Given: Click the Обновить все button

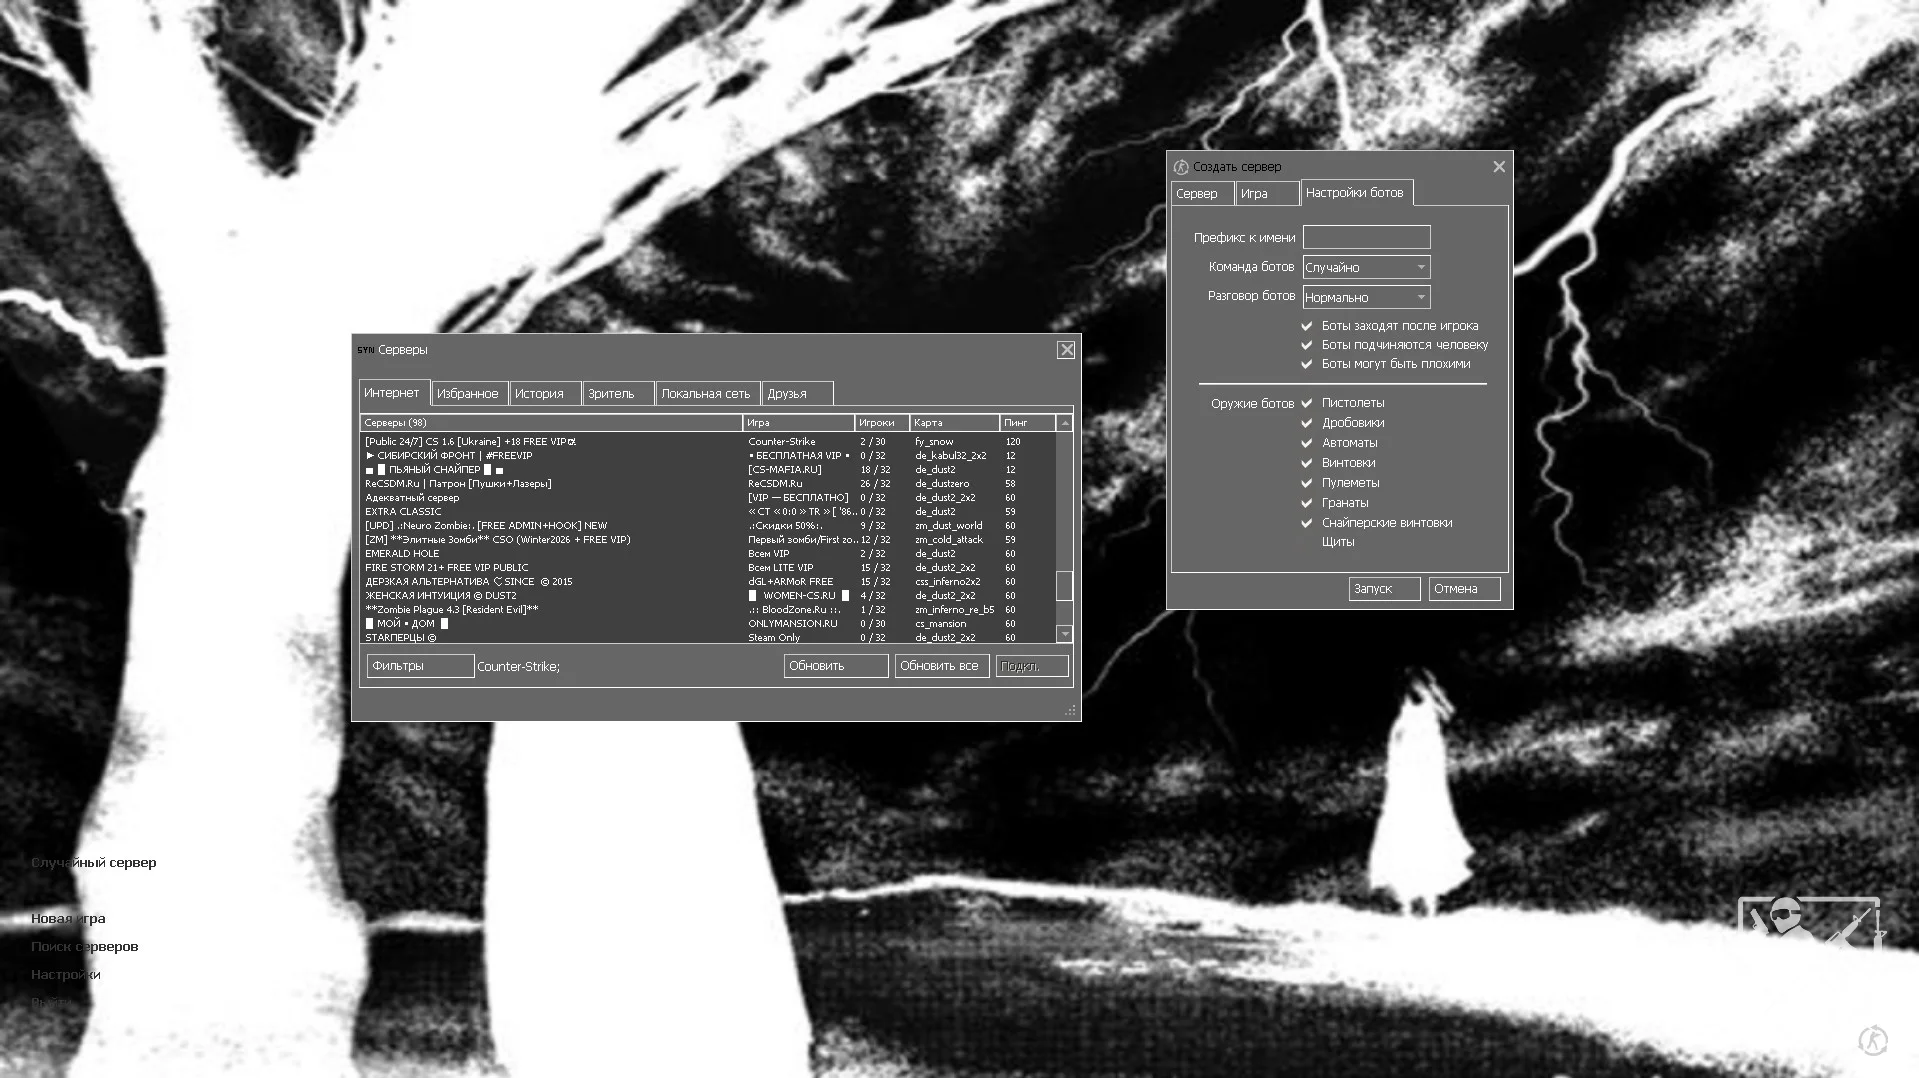Looking at the screenshot, I should 940,666.
